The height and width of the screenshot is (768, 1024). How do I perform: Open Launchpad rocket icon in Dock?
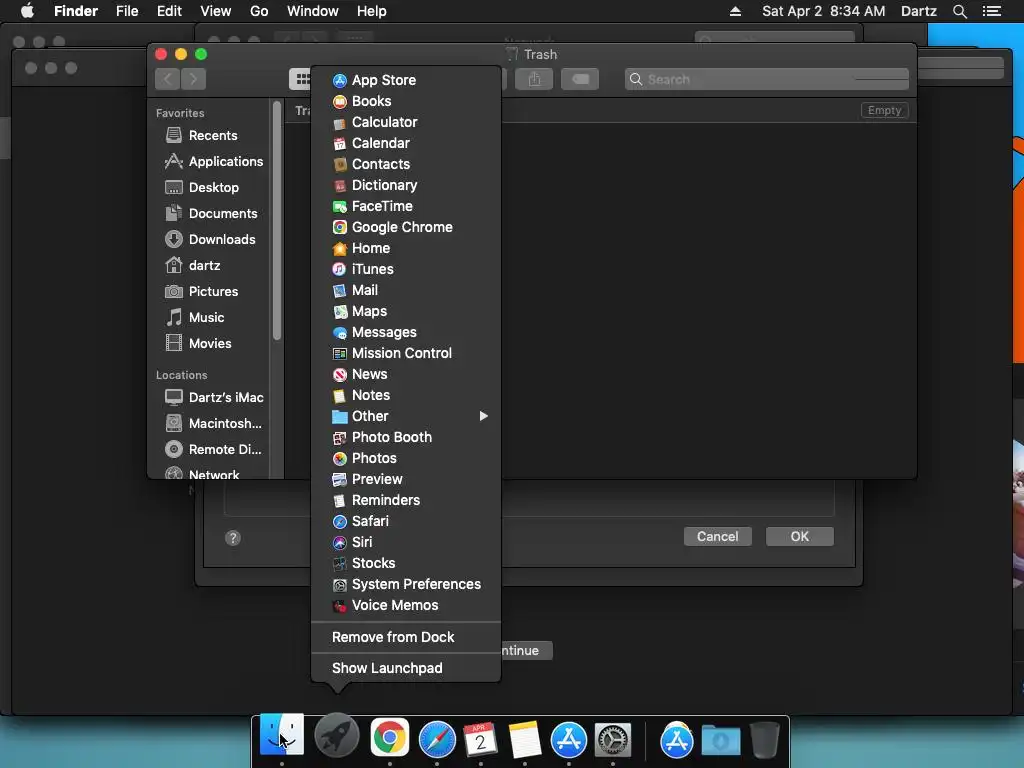(336, 737)
